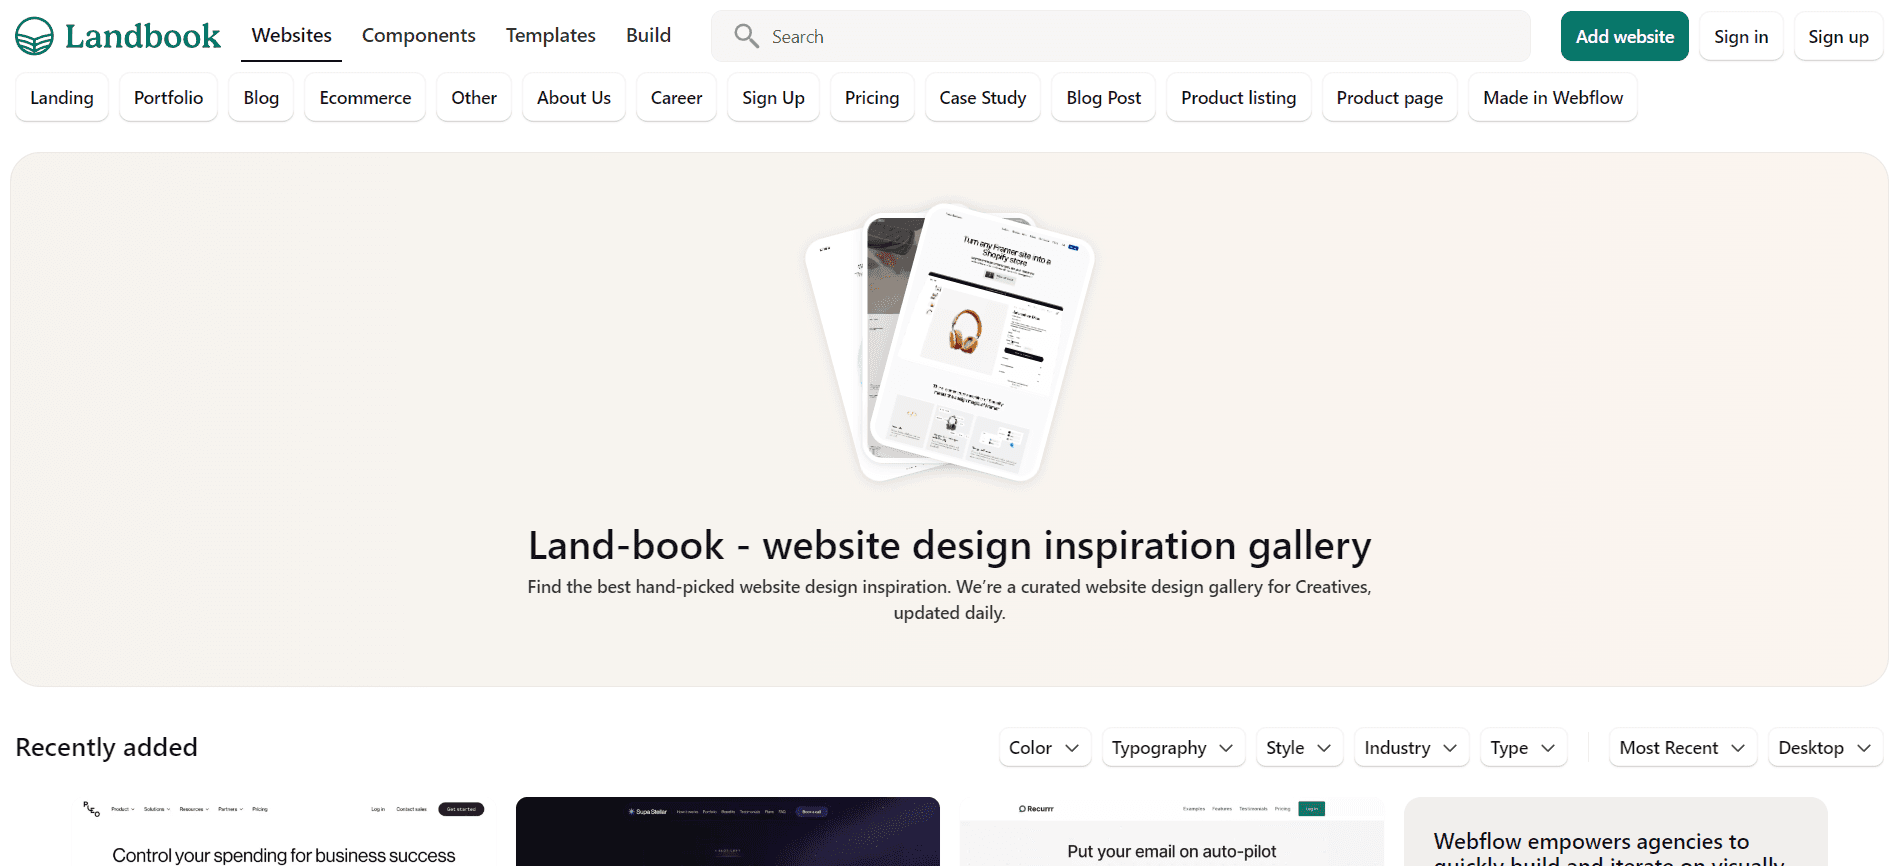Click the Sign up button

coord(1838,36)
